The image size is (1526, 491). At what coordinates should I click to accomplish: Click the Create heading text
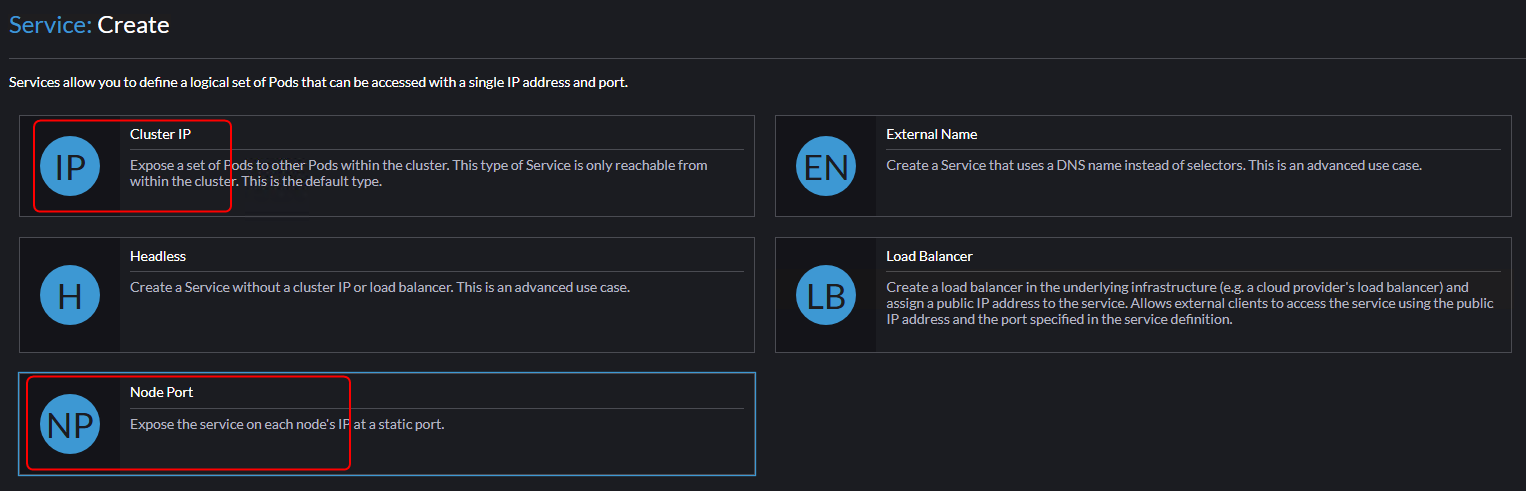[x=133, y=25]
